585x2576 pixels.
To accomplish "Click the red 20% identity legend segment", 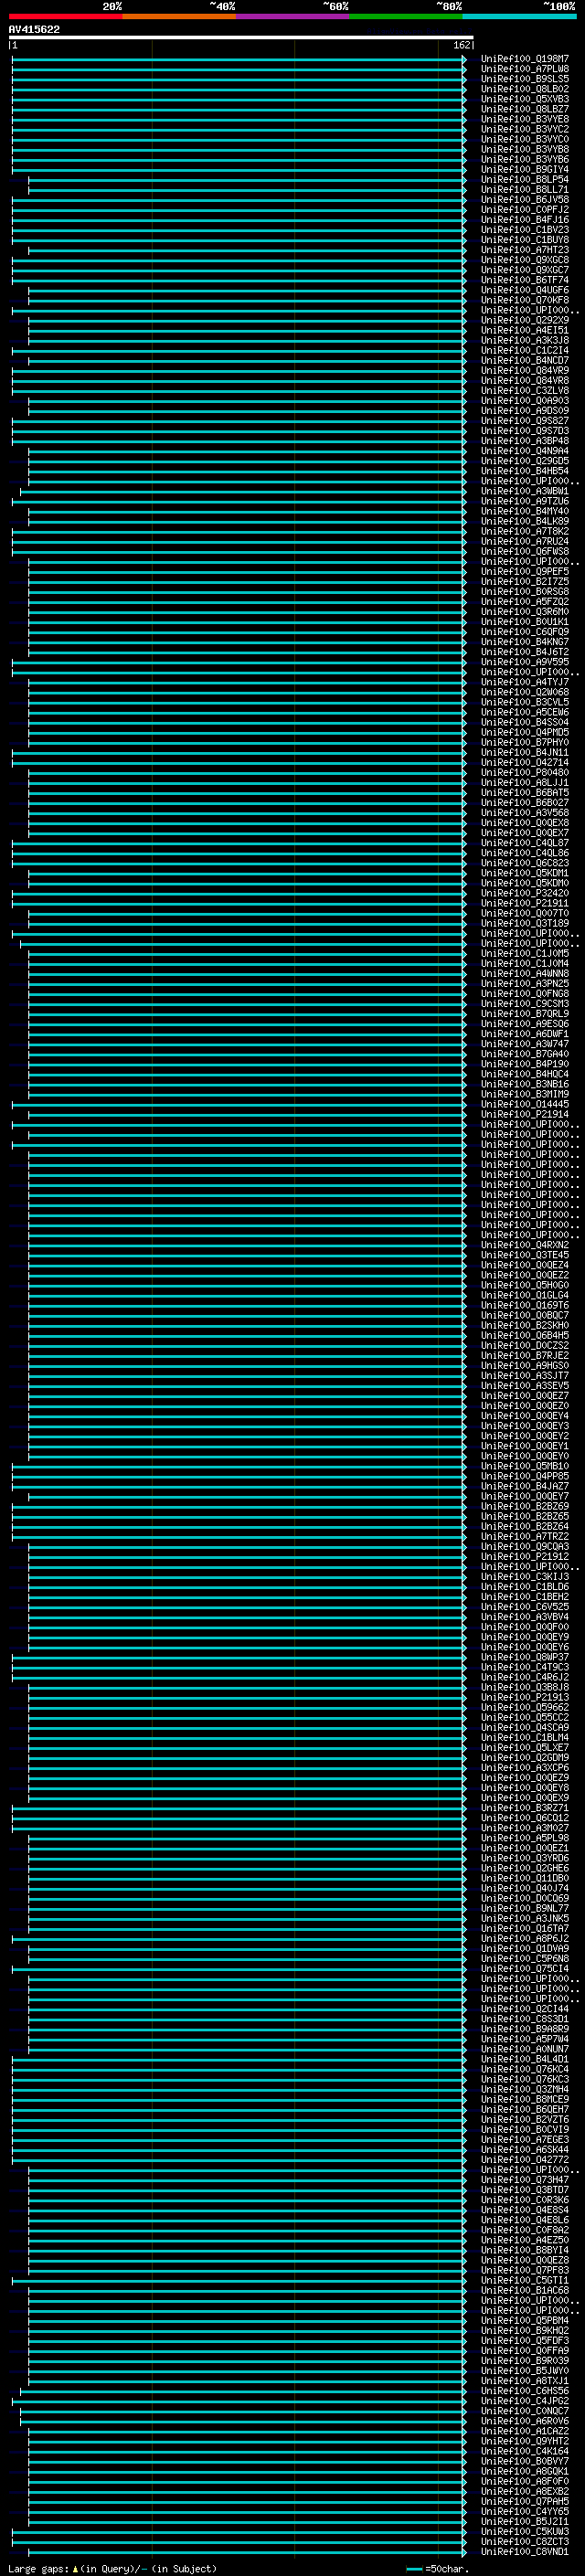I will tap(65, 16).
